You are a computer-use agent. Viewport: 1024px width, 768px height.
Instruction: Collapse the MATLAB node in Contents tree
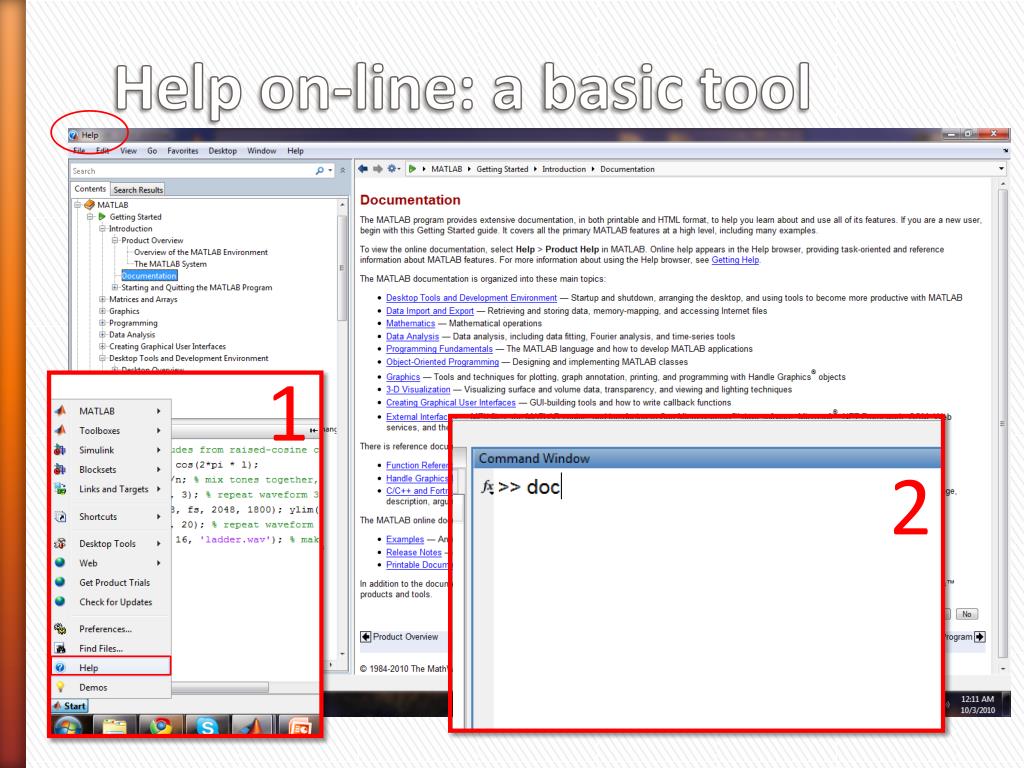click(x=78, y=204)
